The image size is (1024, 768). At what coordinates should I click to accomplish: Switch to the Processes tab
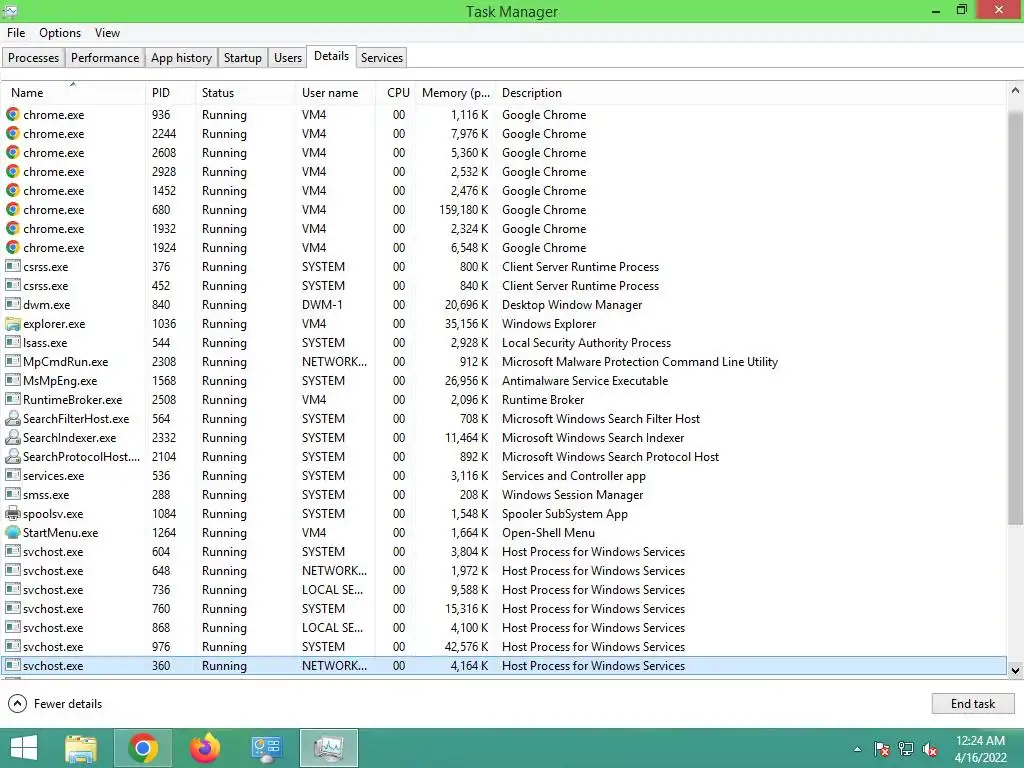[x=33, y=57]
